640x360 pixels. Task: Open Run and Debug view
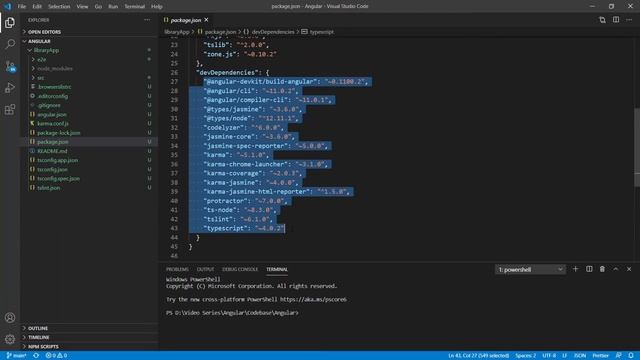click(x=10, y=88)
